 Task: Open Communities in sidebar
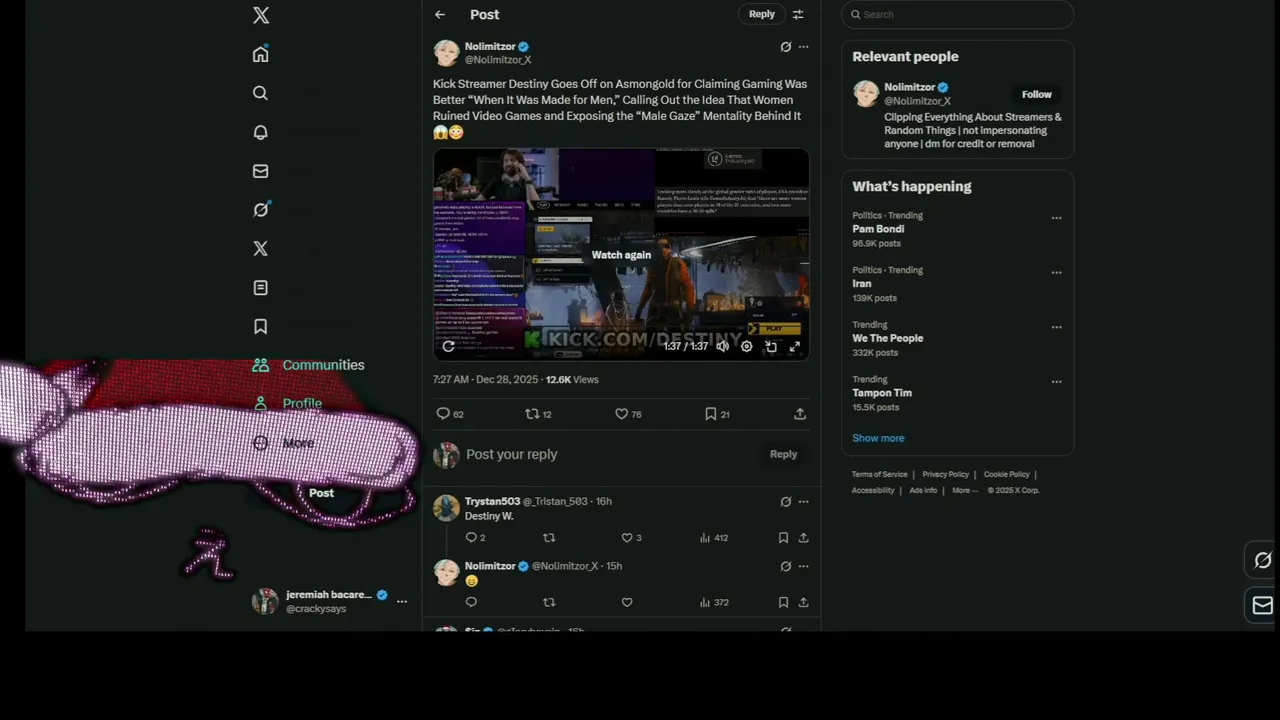(x=308, y=365)
